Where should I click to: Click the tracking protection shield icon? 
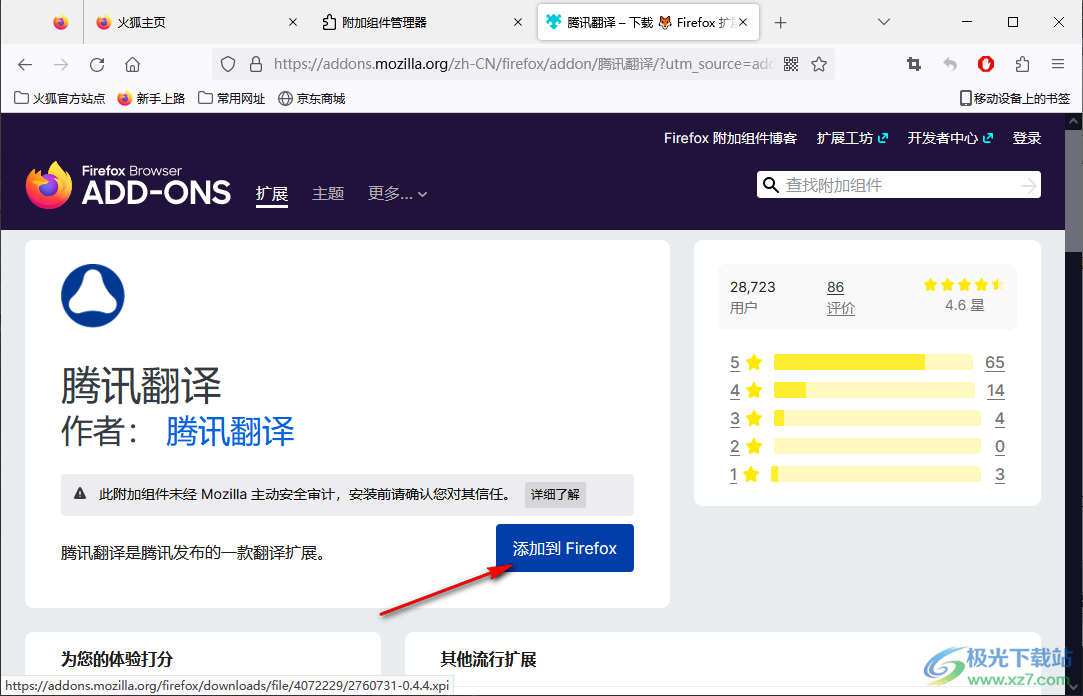tap(228, 64)
